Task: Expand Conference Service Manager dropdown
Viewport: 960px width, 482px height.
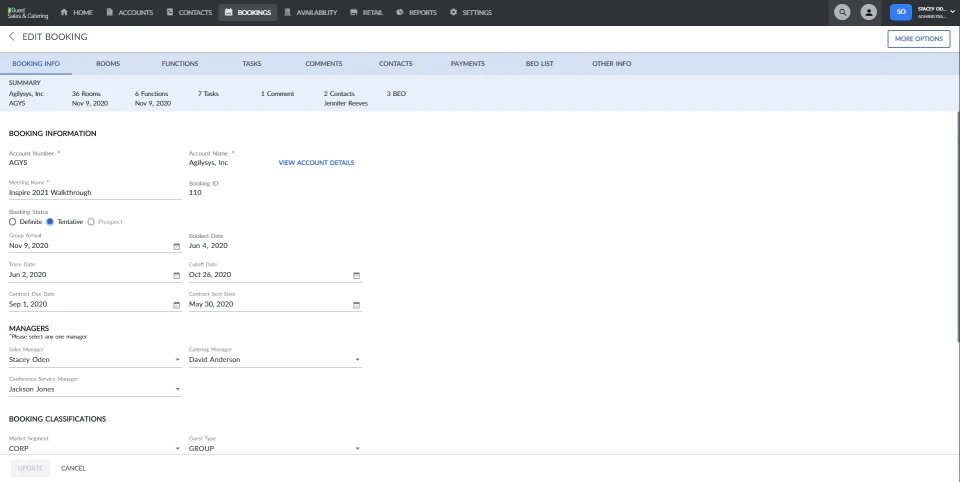Action: [x=178, y=389]
